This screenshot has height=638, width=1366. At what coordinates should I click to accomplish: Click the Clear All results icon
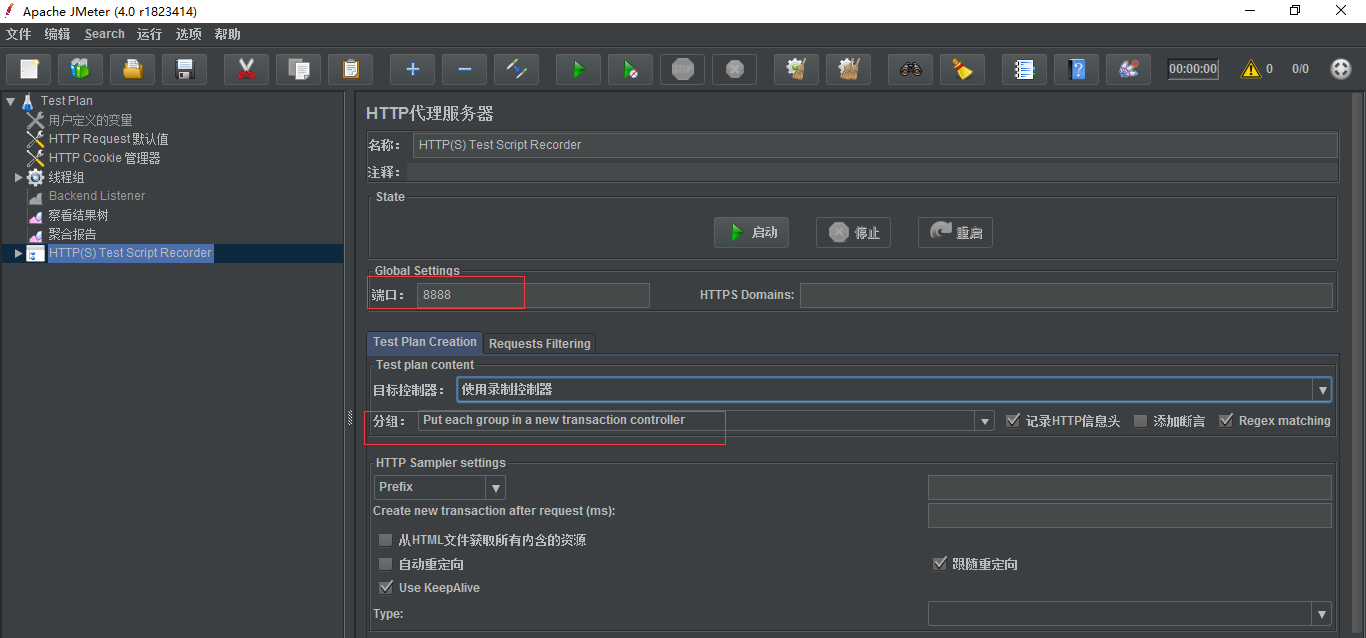(848, 69)
